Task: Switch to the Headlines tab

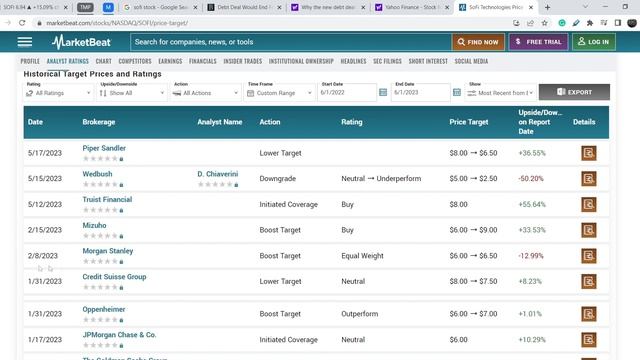Action: click(x=353, y=61)
